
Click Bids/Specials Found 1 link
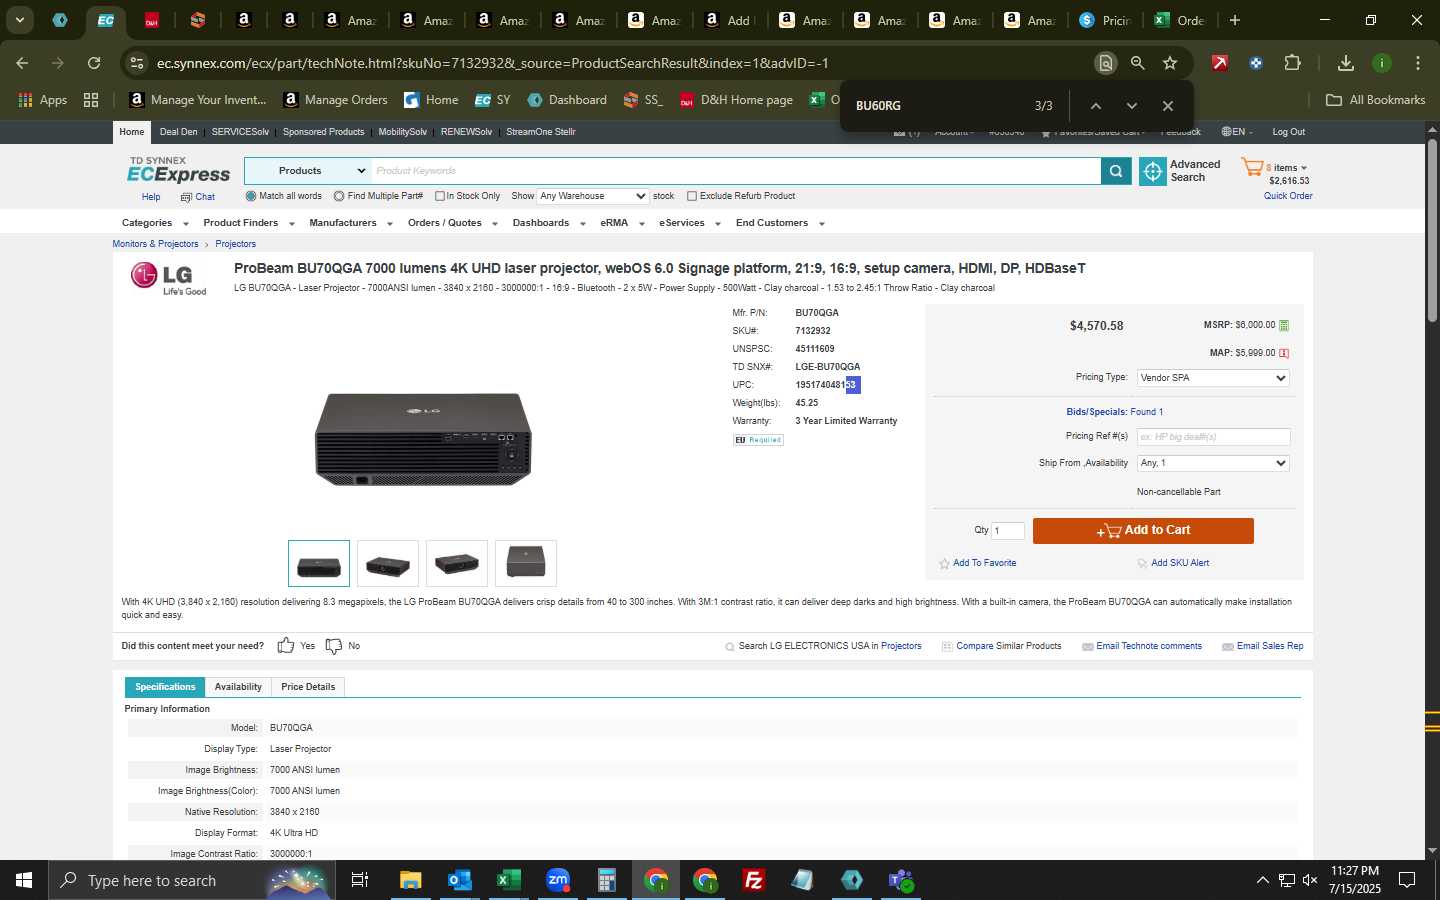[1114, 412]
